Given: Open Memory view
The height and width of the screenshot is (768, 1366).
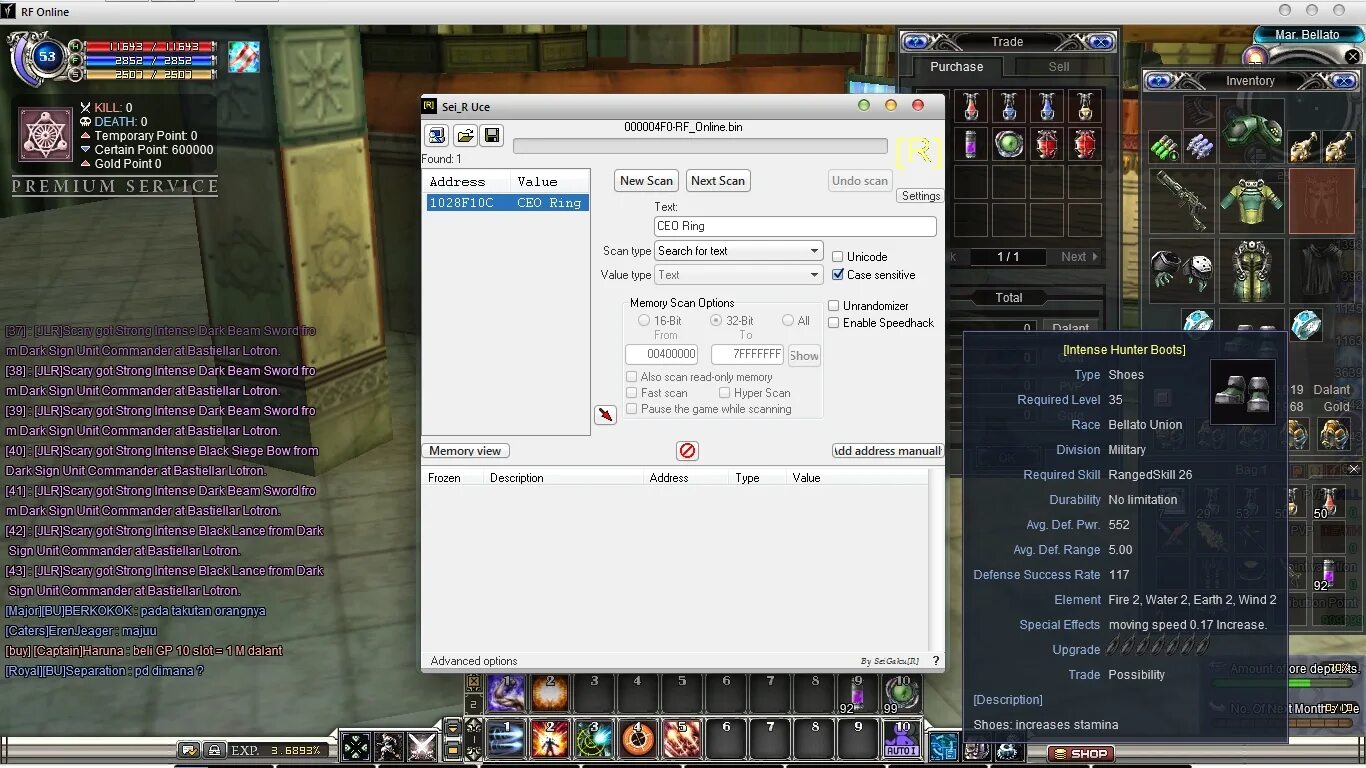Looking at the screenshot, I should click(x=465, y=451).
